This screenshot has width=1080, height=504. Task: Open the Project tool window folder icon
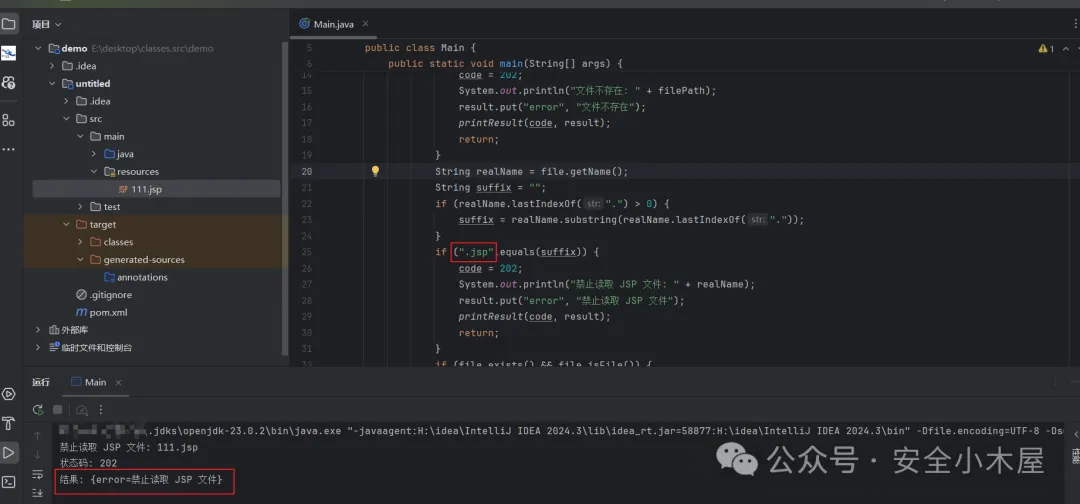point(9,23)
